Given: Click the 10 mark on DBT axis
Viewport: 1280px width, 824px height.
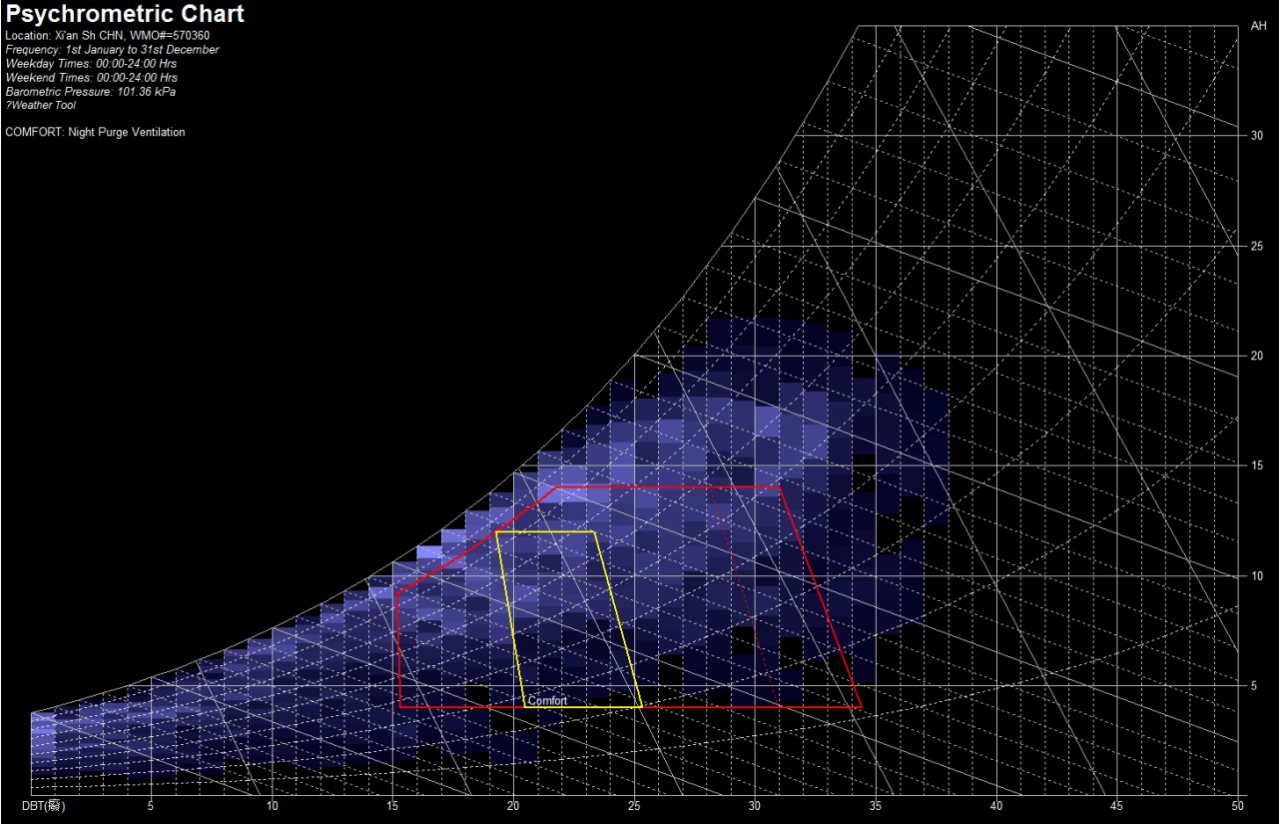Looking at the screenshot, I should (x=271, y=806).
